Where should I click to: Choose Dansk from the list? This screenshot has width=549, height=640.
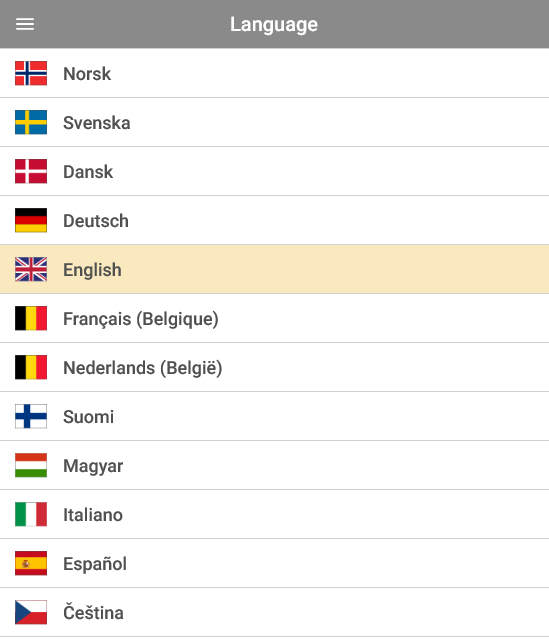[x=274, y=171]
